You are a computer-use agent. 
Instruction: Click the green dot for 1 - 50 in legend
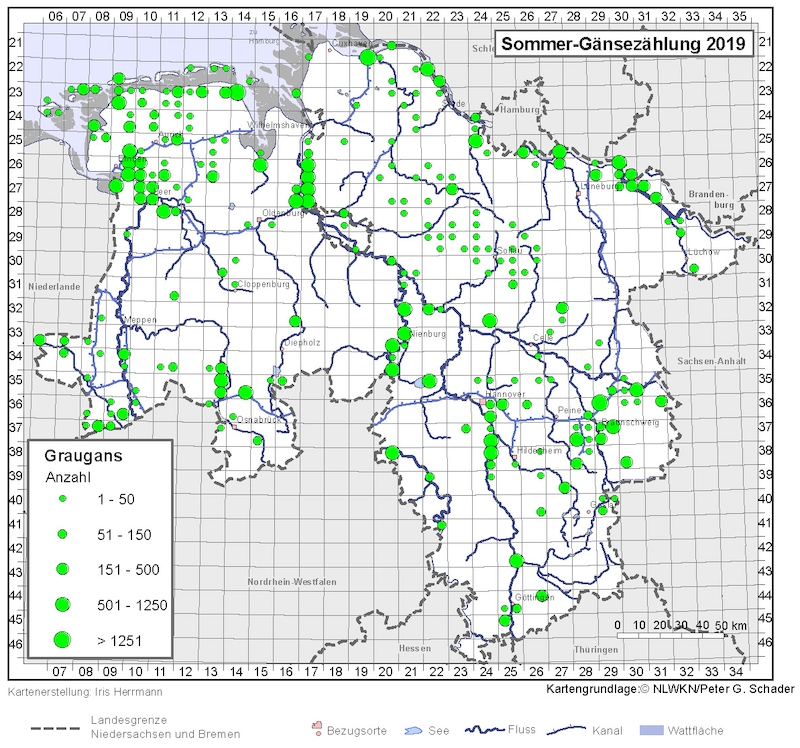tap(62, 498)
